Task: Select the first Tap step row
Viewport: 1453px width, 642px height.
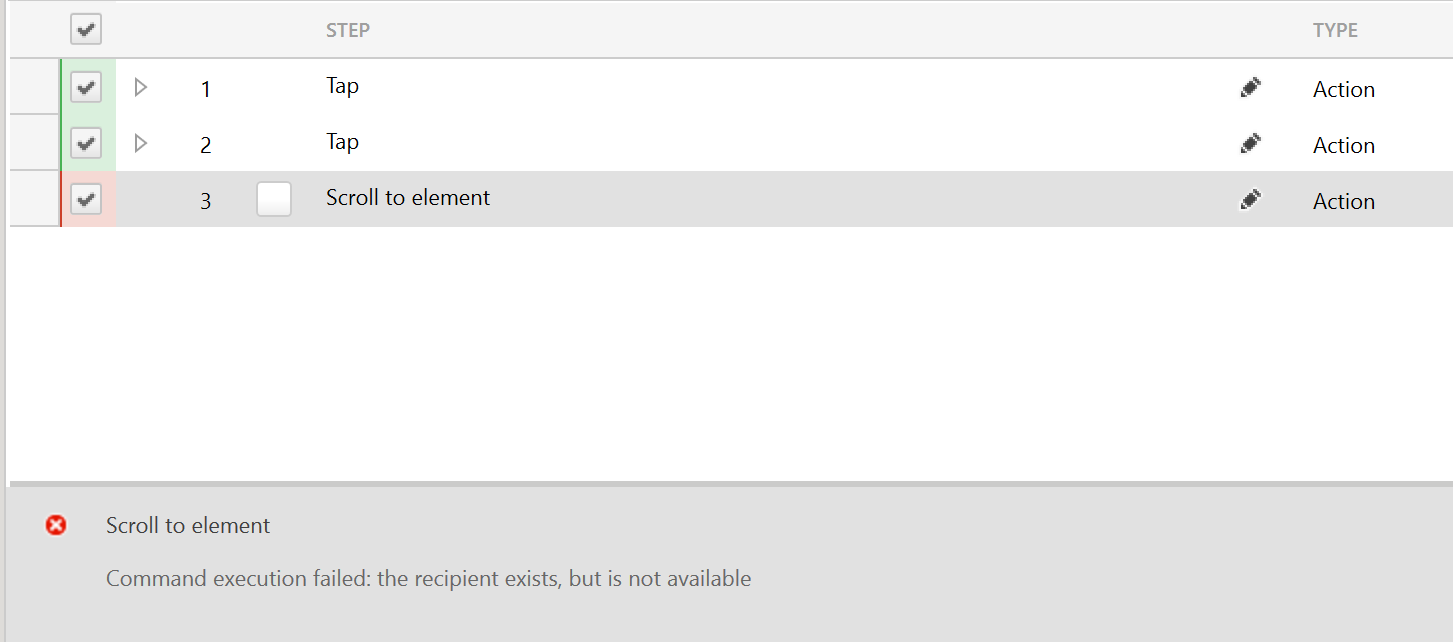Action: coord(342,86)
